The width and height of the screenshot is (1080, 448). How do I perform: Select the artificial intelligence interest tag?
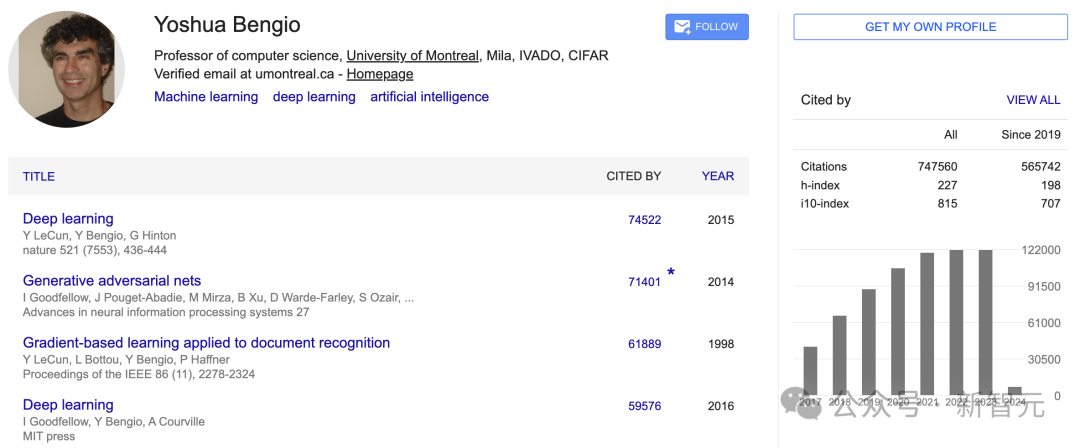click(x=429, y=97)
